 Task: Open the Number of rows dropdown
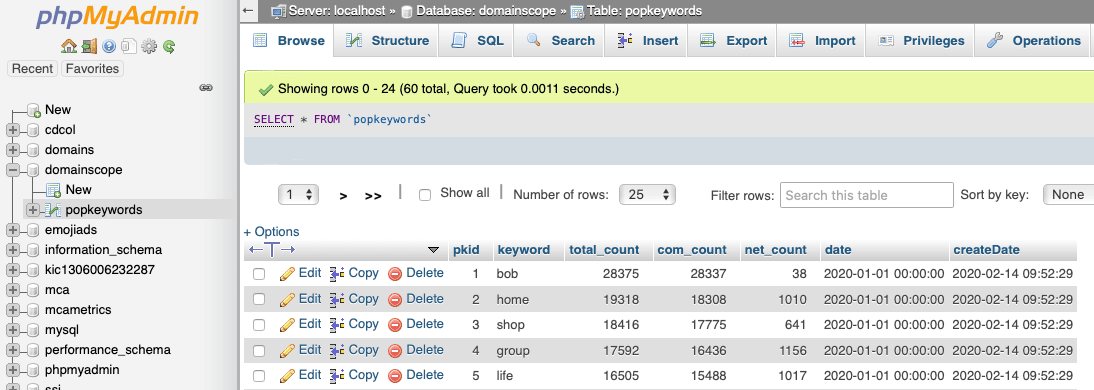coord(647,195)
